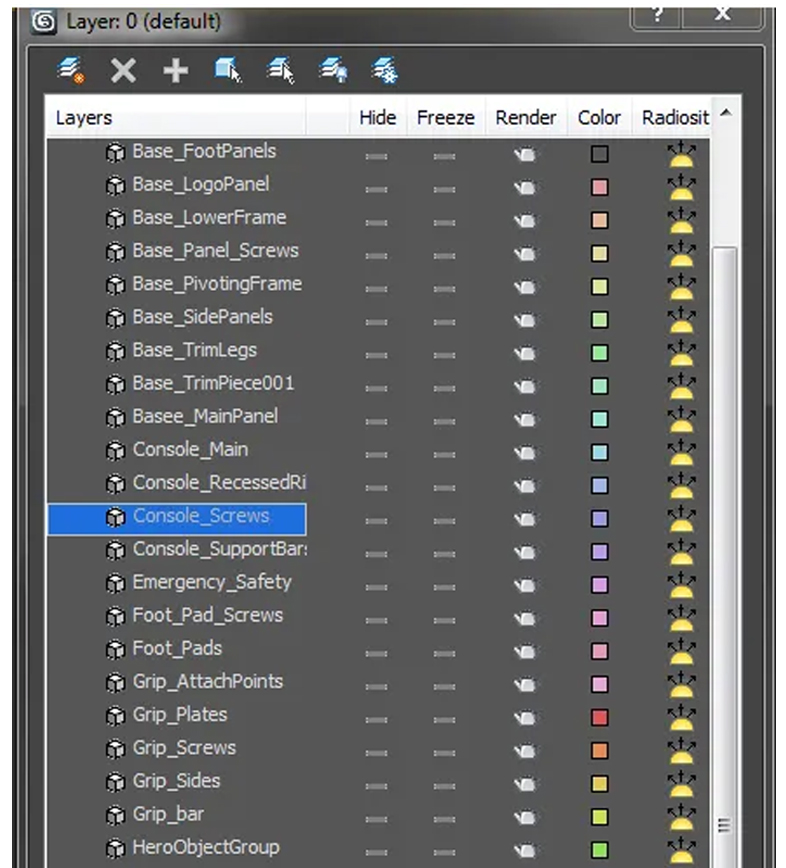Image resolution: width=786 pixels, height=868 pixels.
Task: Click the Color column header
Action: (x=599, y=118)
